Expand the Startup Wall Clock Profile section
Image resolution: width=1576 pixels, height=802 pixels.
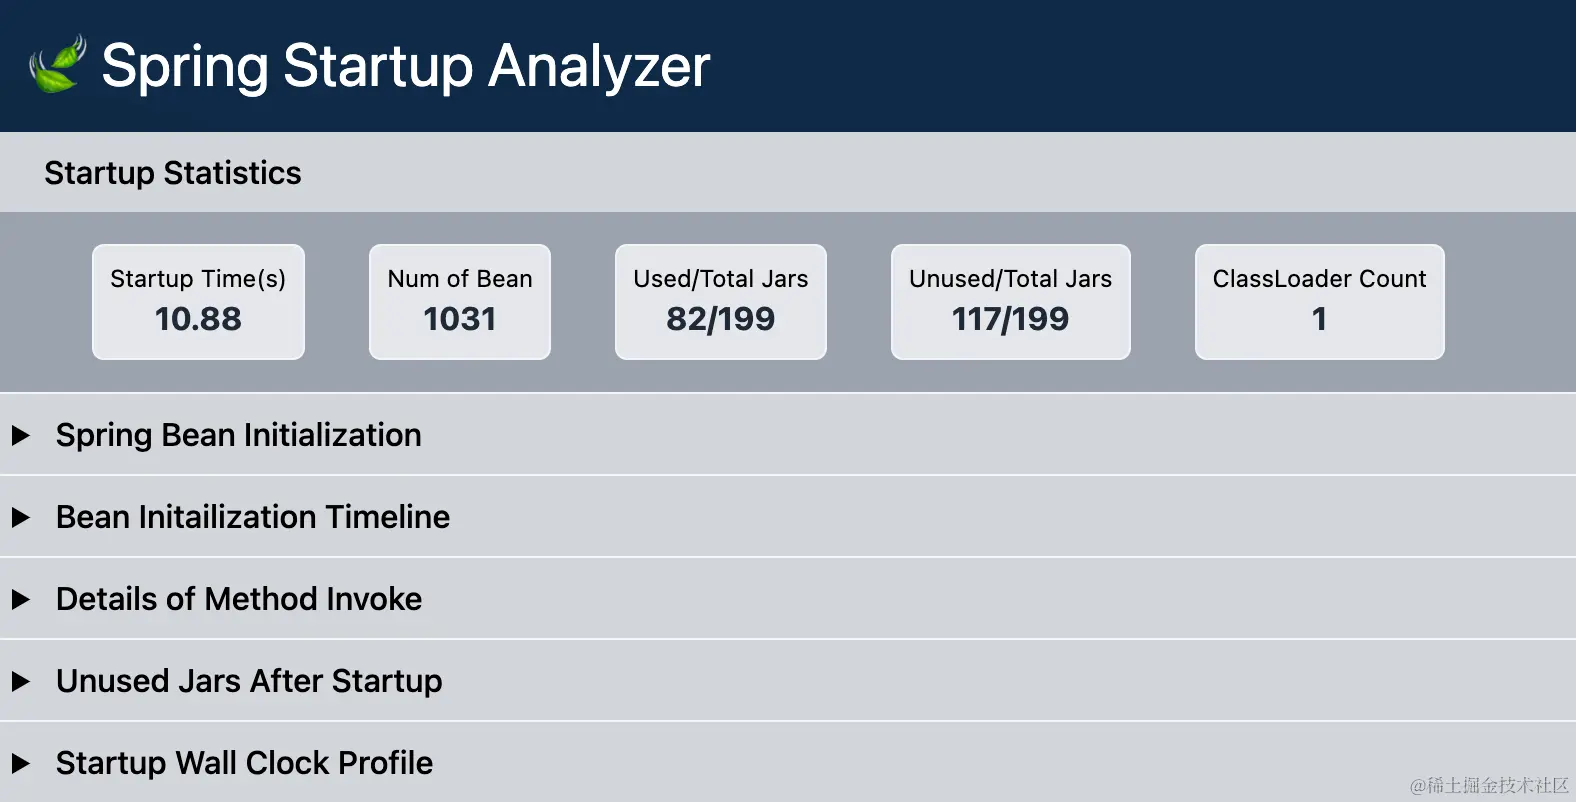click(x=244, y=763)
